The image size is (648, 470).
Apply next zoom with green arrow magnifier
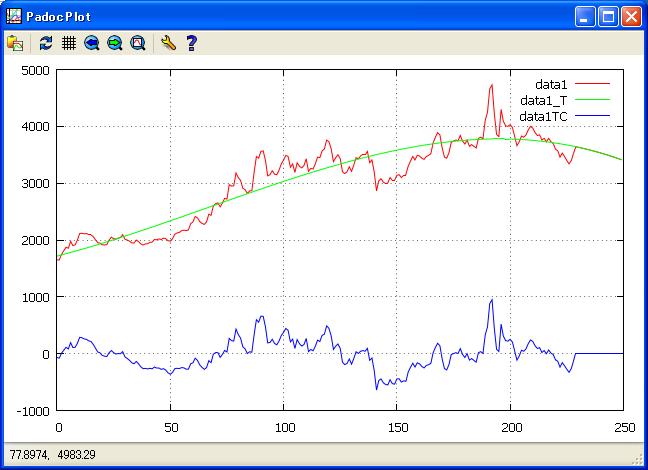[115, 43]
